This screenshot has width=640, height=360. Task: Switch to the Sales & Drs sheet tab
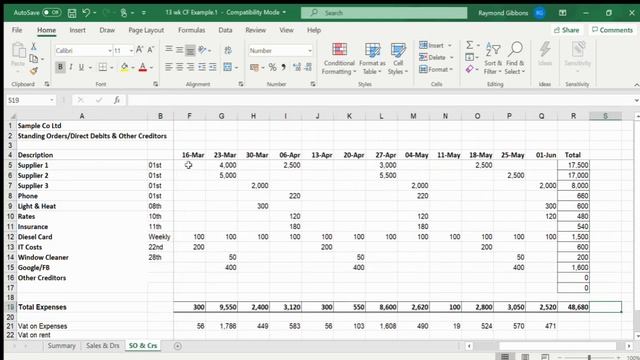coord(102,346)
